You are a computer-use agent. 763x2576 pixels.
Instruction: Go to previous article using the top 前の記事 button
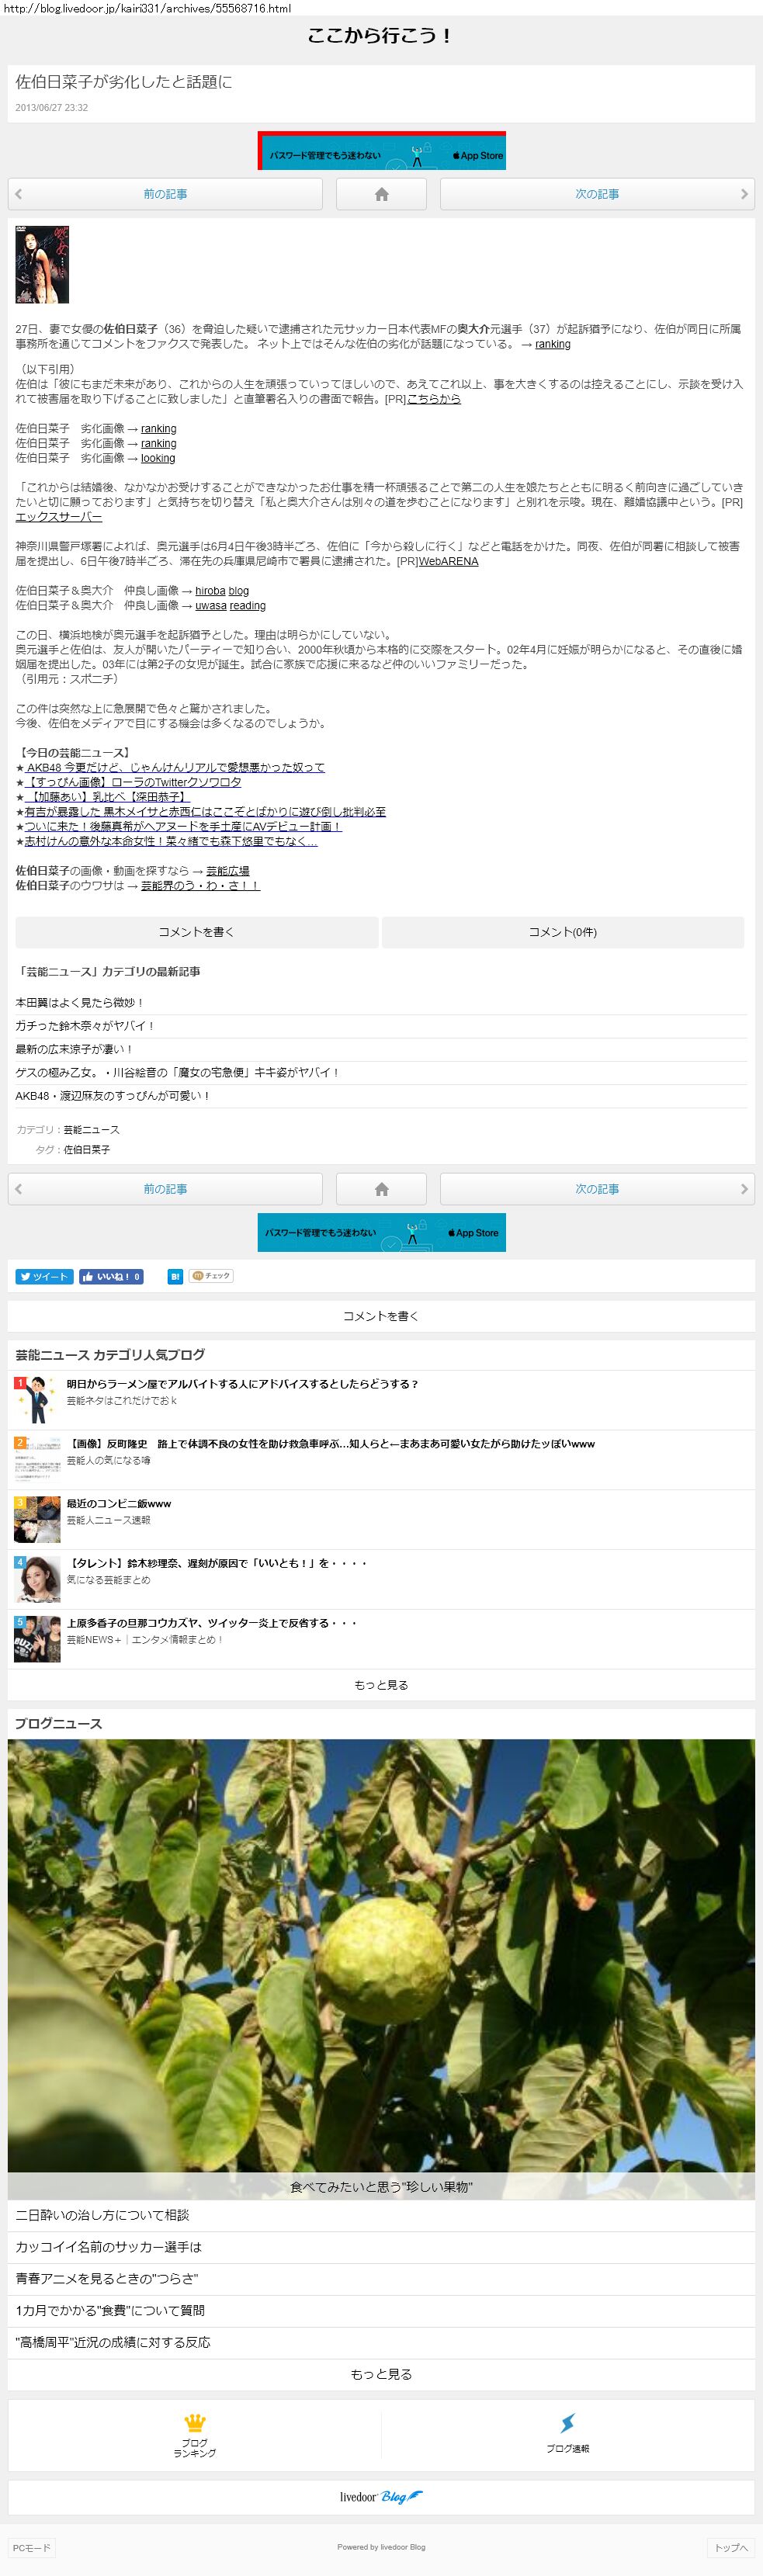[165, 194]
